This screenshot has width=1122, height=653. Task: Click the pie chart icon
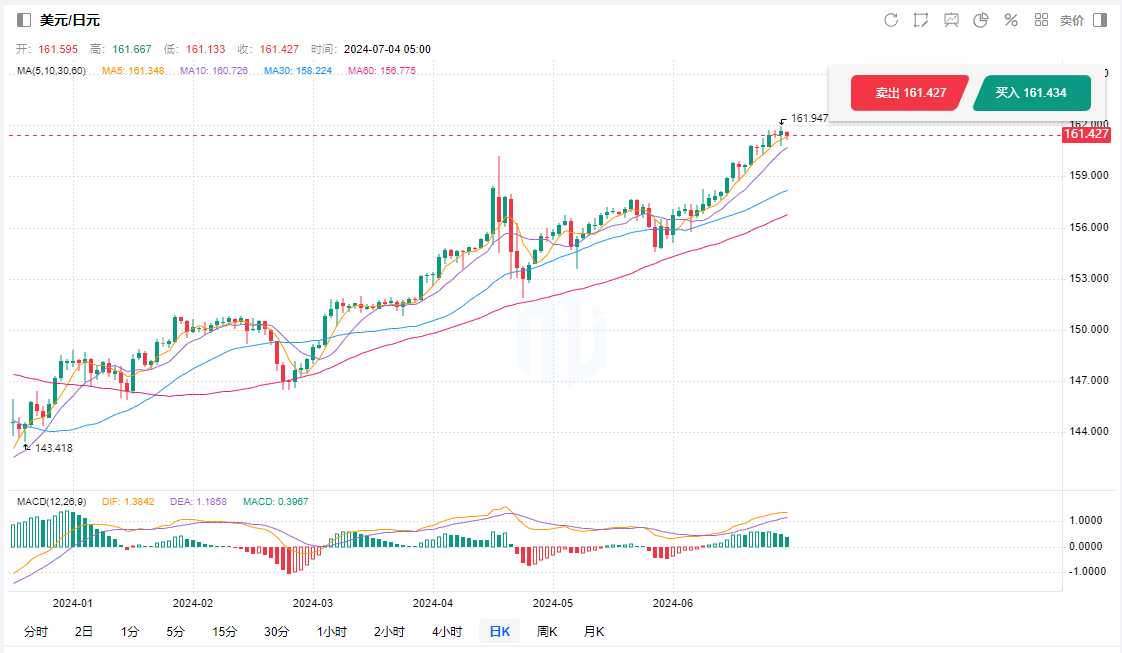981,20
